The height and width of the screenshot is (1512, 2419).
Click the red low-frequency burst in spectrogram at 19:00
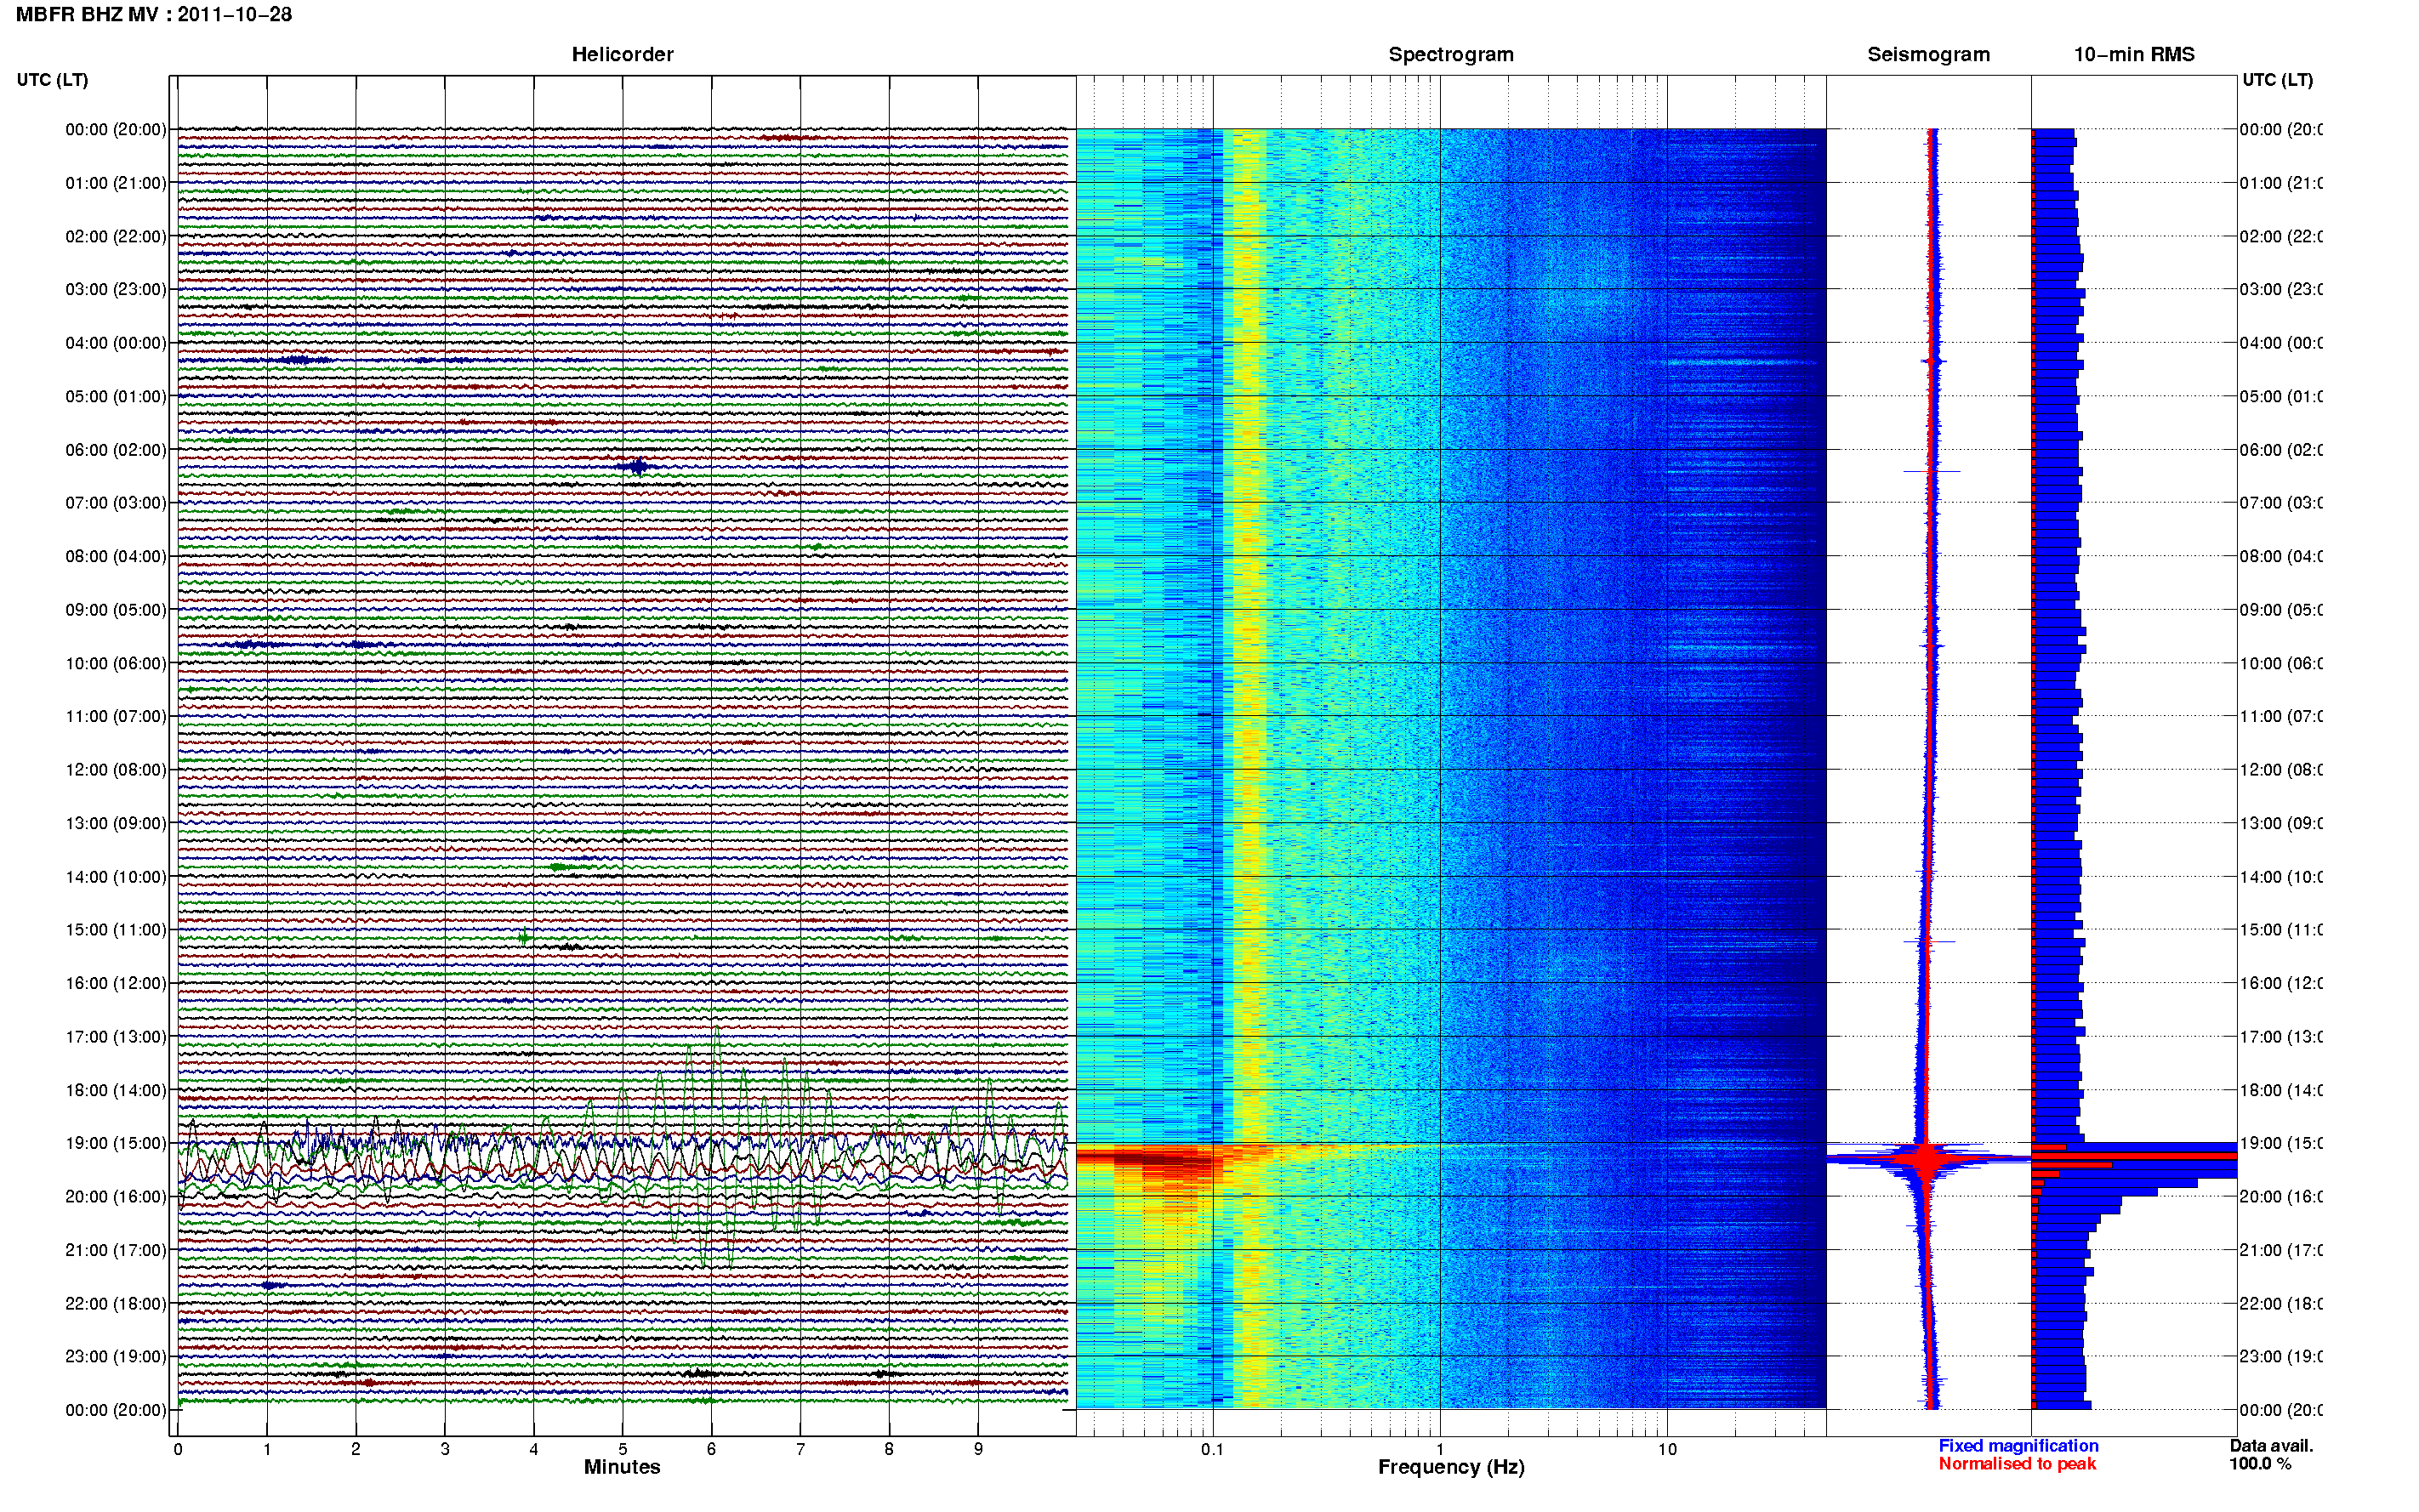click(1150, 1160)
